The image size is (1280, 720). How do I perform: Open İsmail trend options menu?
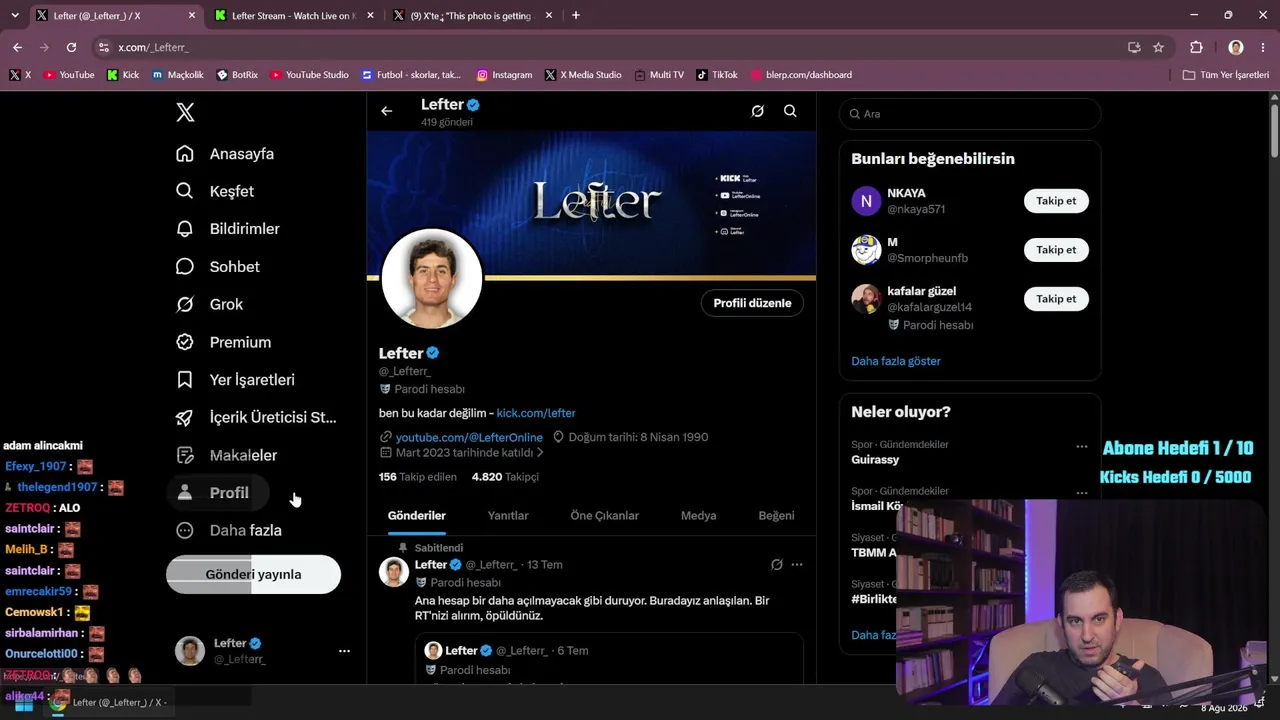(1081, 492)
